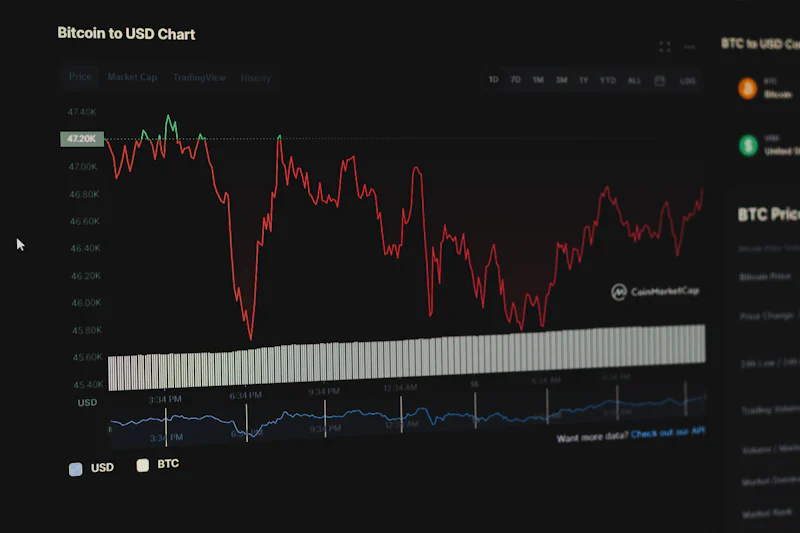Click the 'Check out our API' link
The image size is (800, 533).
[668, 433]
